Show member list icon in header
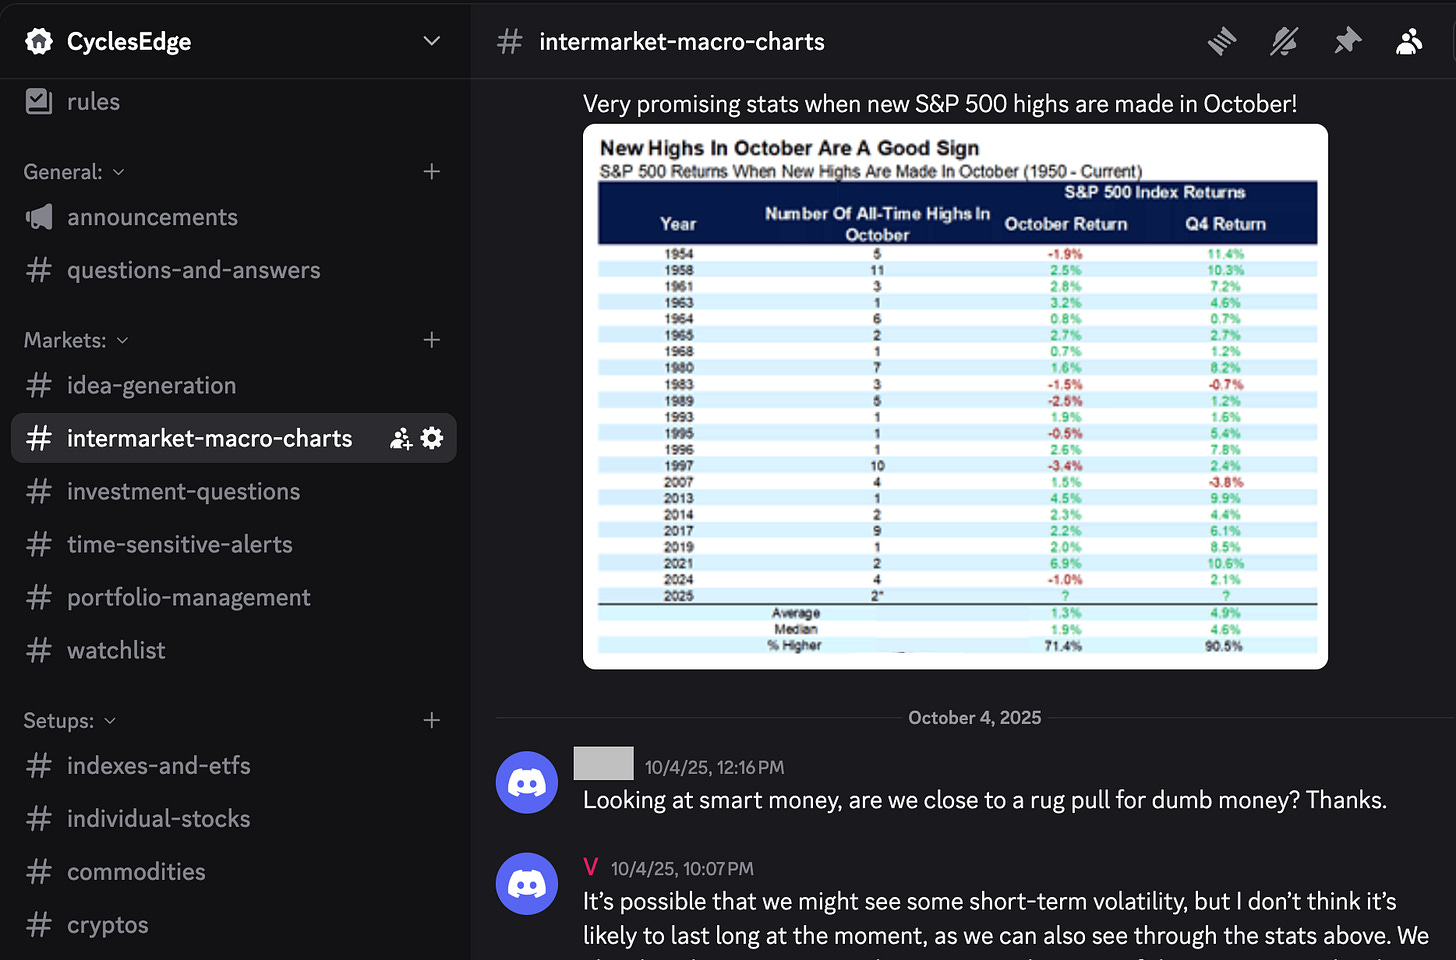1456x960 pixels. pos(1409,41)
